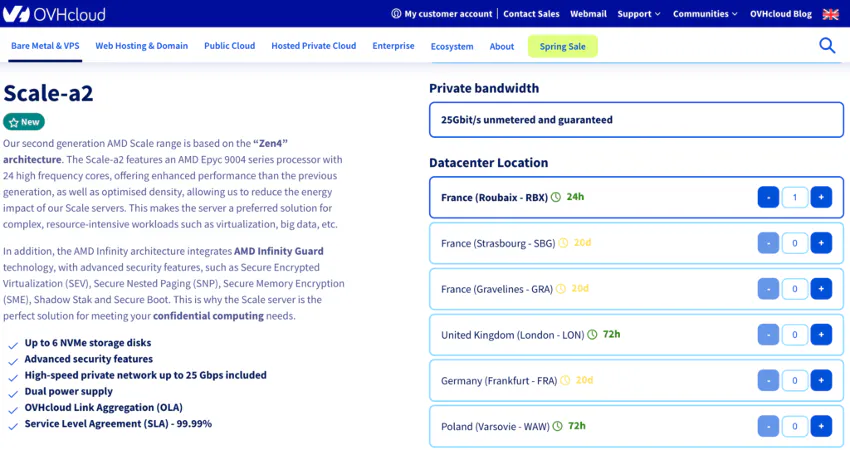This screenshot has height=450, width=850.
Task: Open Hosted Private Cloud menu
Action: pos(313,46)
